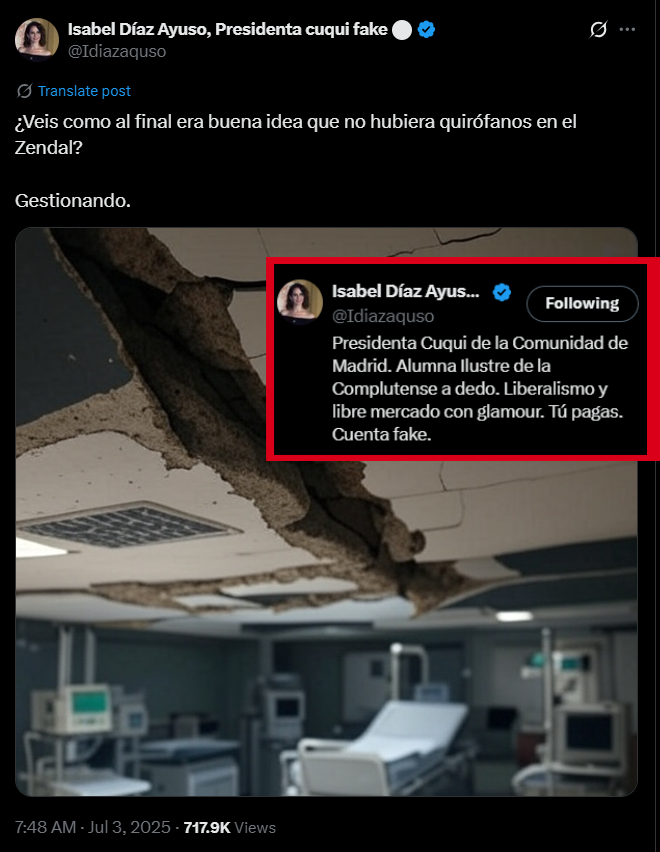Image resolution: width=660 pixels, height=852 pixels.
Task: Open the three-dot more options menu
Action: tap(627, 29)
